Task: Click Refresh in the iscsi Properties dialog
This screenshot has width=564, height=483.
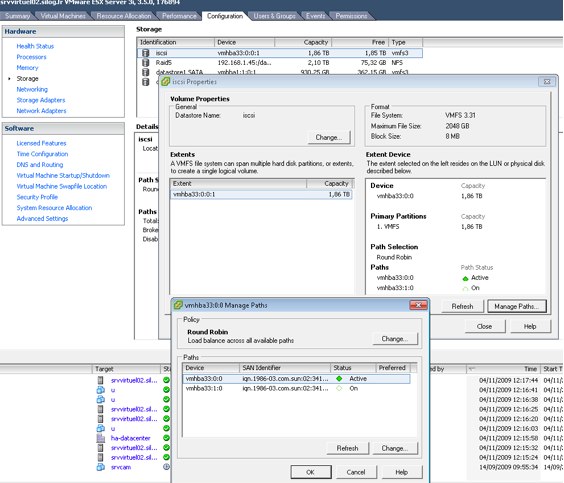Action: click(462, 306)
